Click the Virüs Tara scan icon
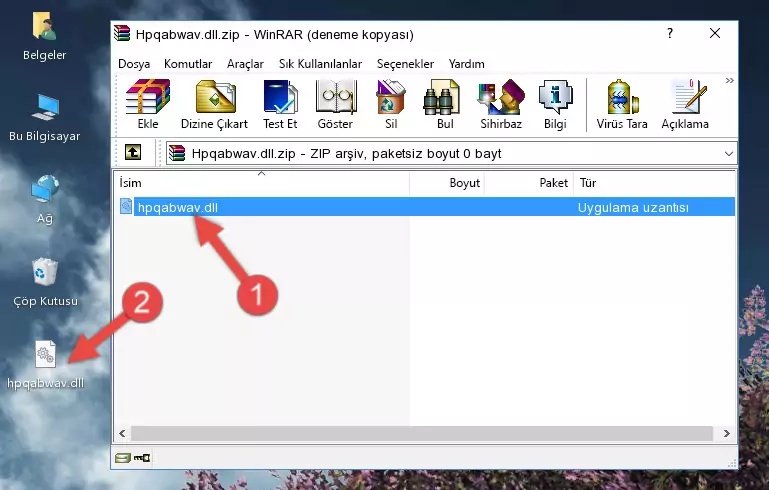Screen dimensions: 769x490 622,104
